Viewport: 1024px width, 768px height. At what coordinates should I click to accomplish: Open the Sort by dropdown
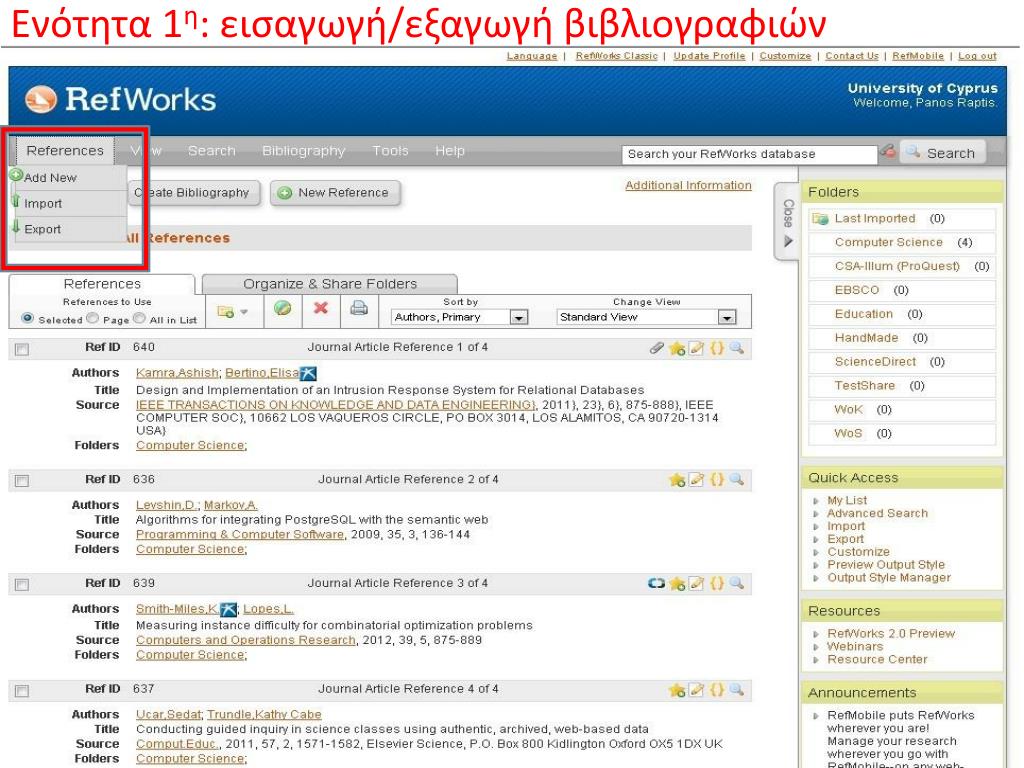click(459, 317)
